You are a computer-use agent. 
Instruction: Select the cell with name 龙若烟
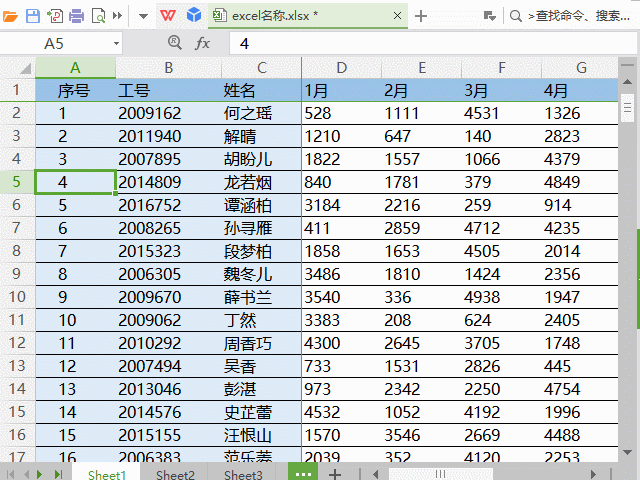[x=262, y=182]
